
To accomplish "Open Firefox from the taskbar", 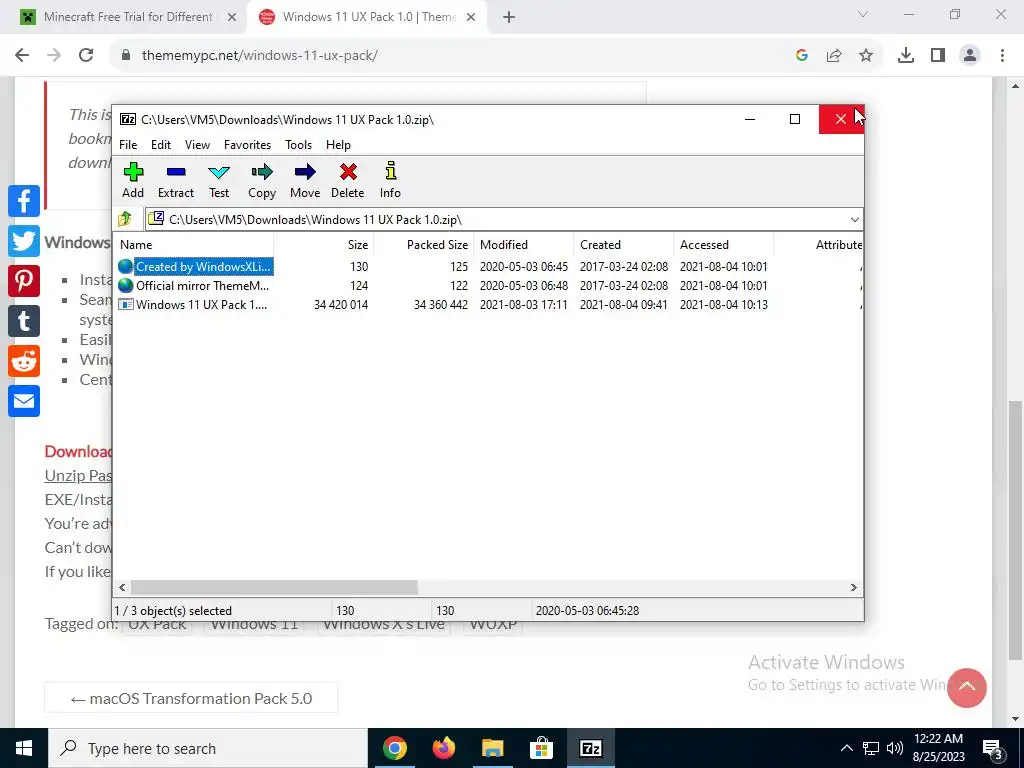I will click(x=444, y=748).
